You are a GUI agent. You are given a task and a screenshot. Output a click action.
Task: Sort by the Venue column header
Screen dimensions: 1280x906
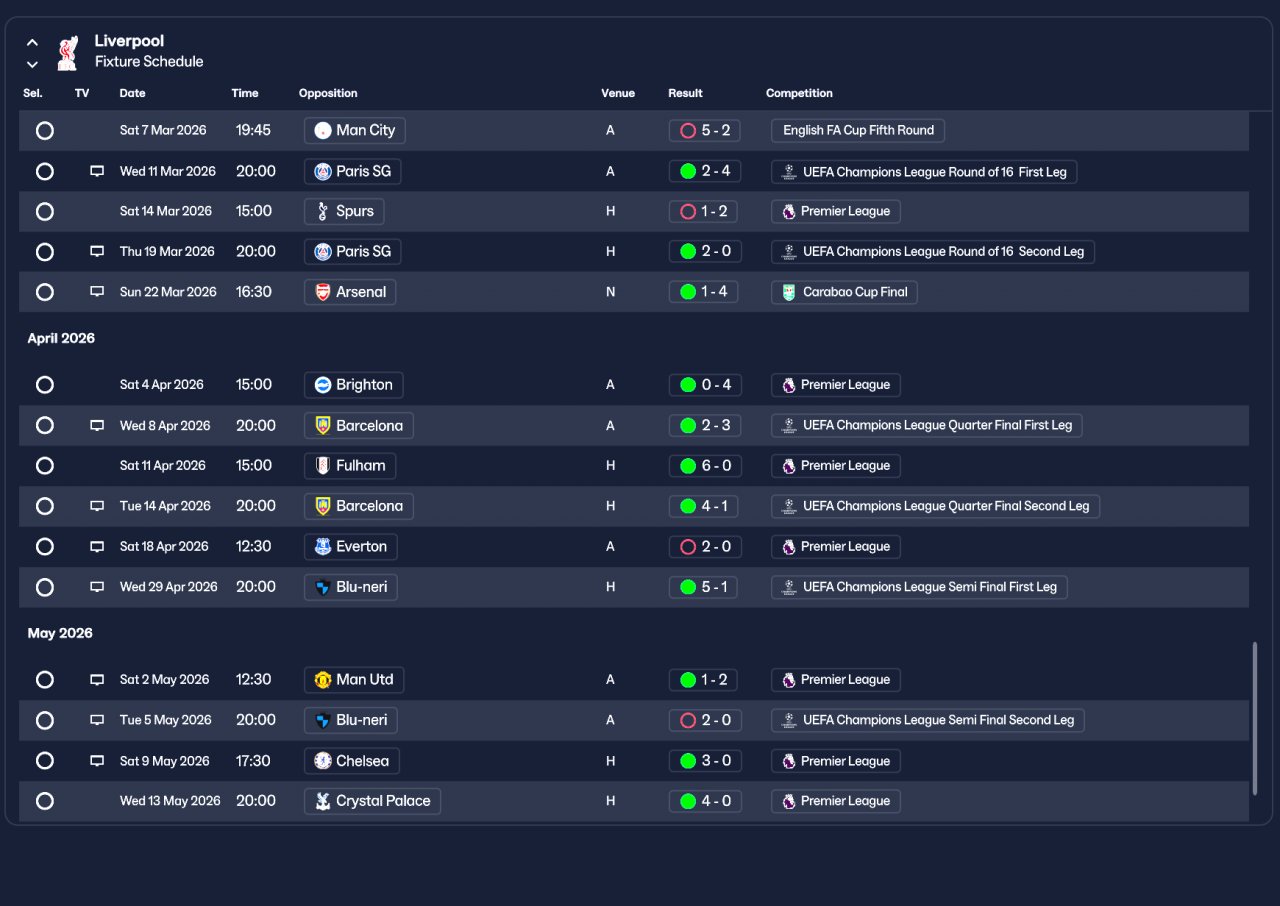pyautogui.click(x=618, y=93)
